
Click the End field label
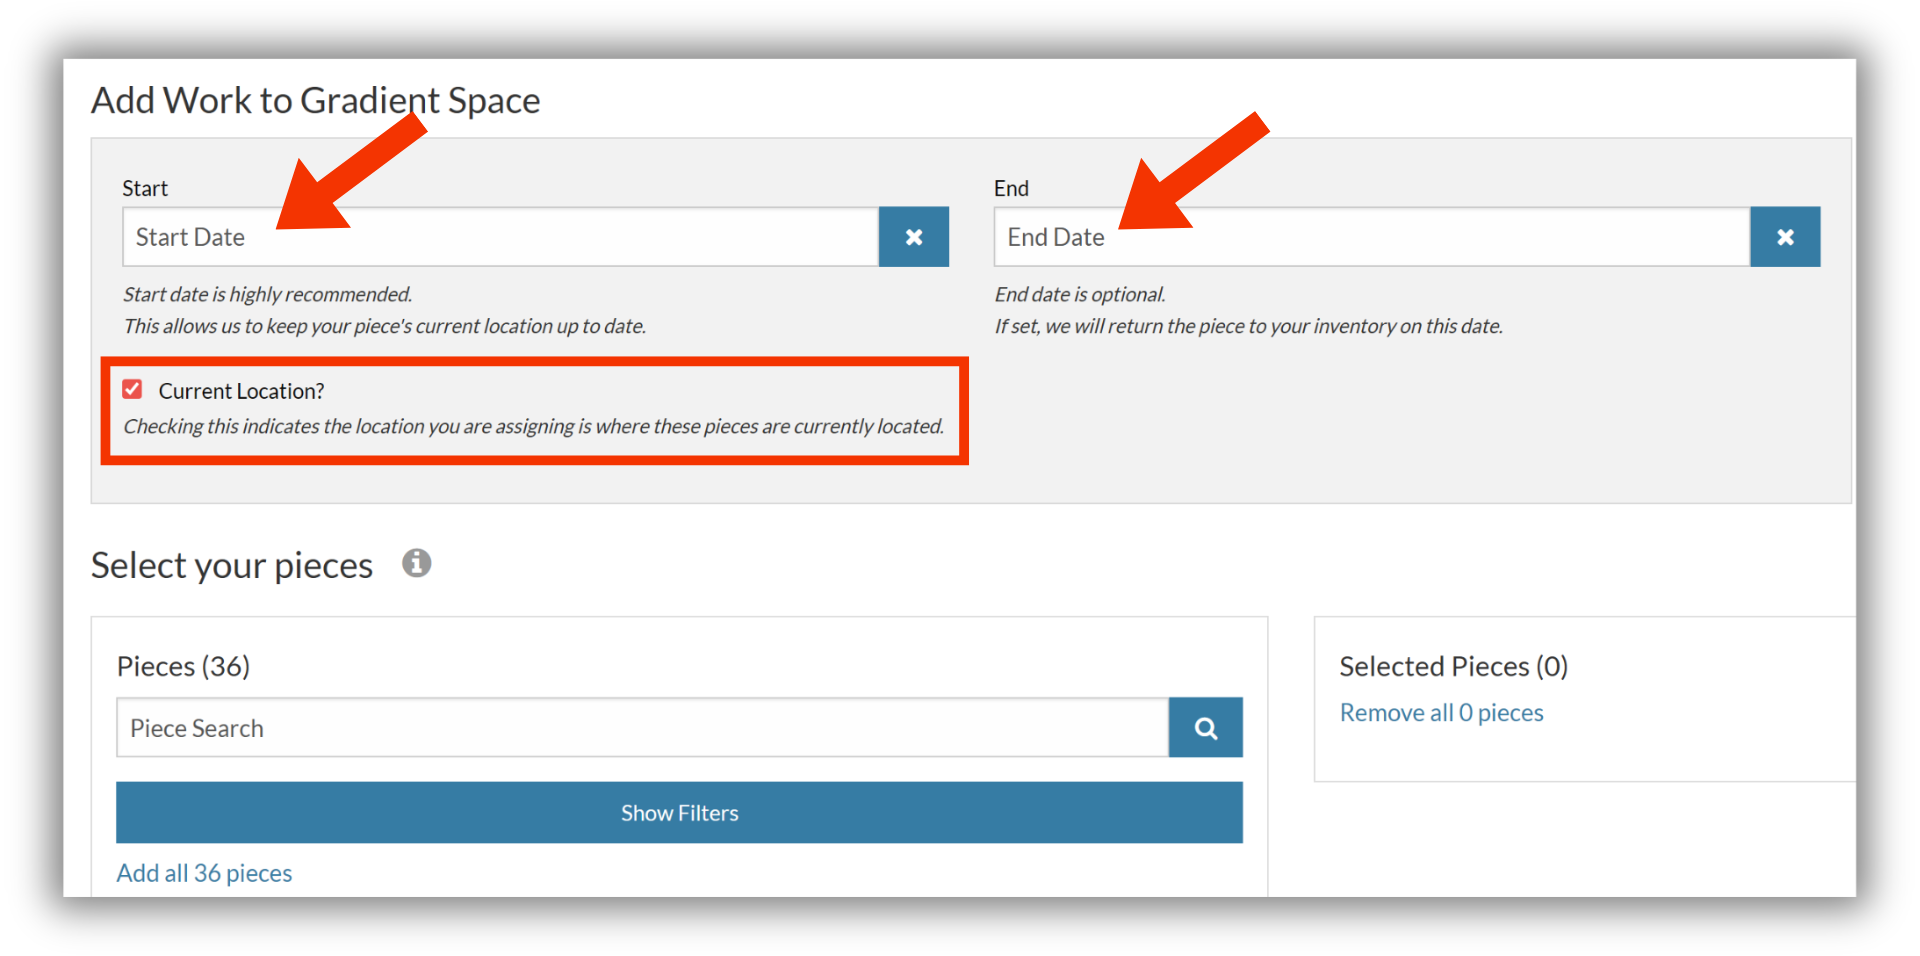[1011, 188]
